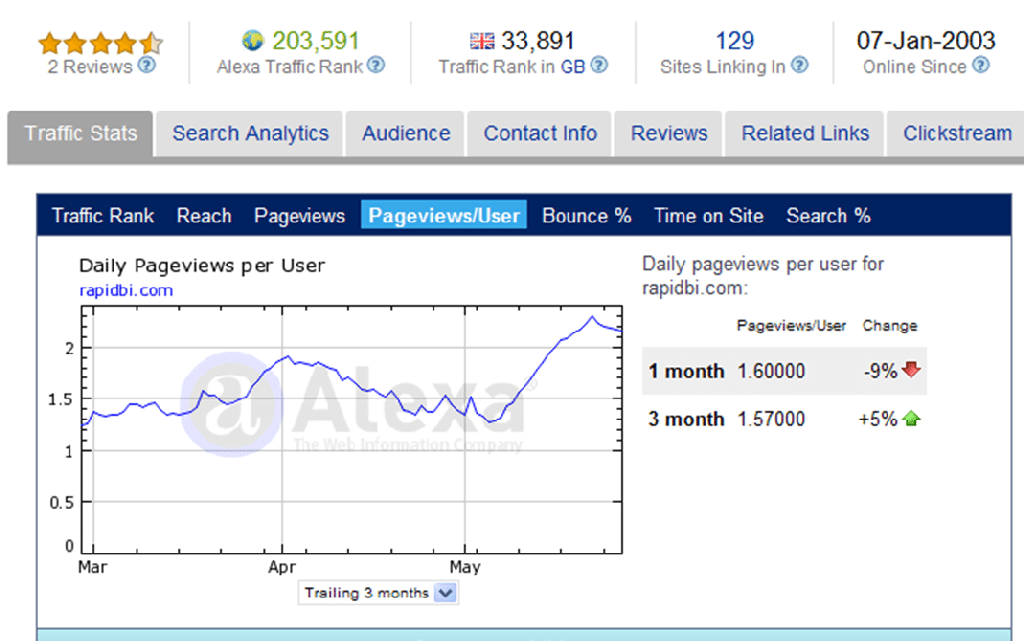Open the Related Links tab

click(805, 134)
